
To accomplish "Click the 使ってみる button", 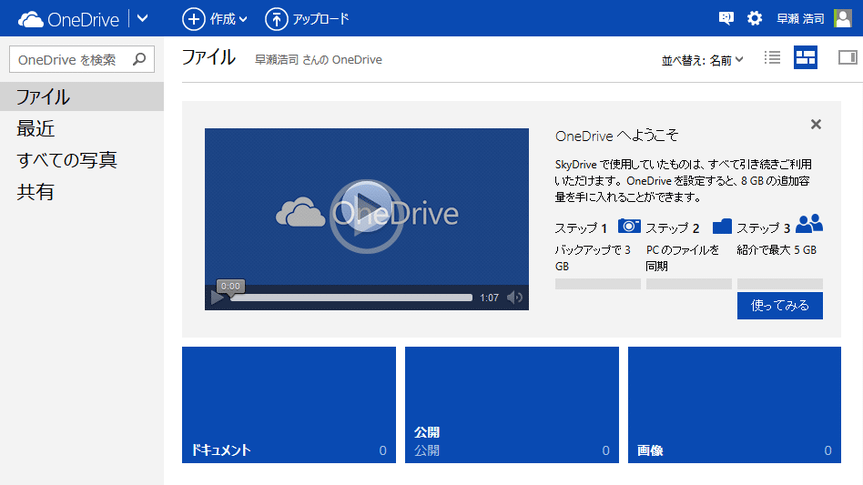I will click(x=780, y=306).
